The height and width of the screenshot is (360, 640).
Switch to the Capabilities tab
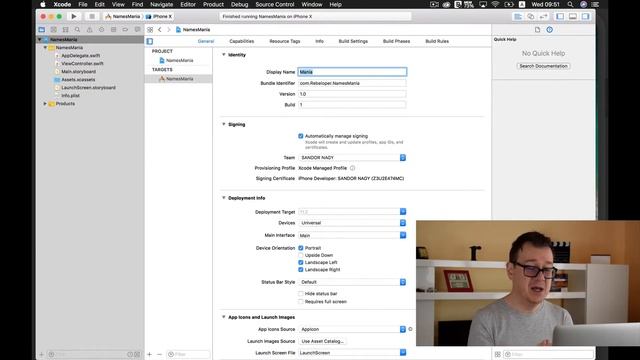(x=242, y=41)
